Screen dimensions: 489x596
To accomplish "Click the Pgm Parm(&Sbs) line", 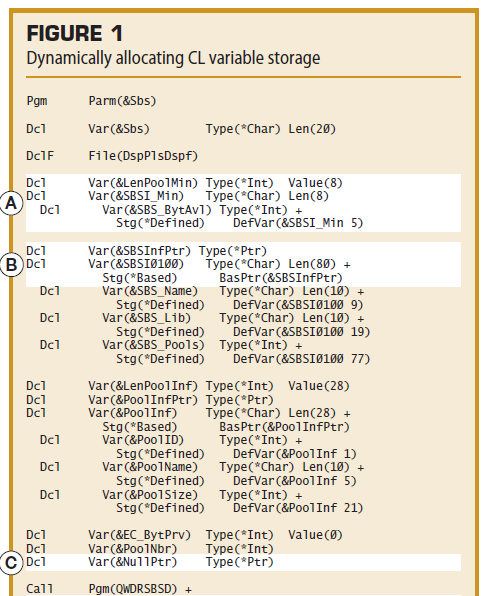I will pos(91,101).
